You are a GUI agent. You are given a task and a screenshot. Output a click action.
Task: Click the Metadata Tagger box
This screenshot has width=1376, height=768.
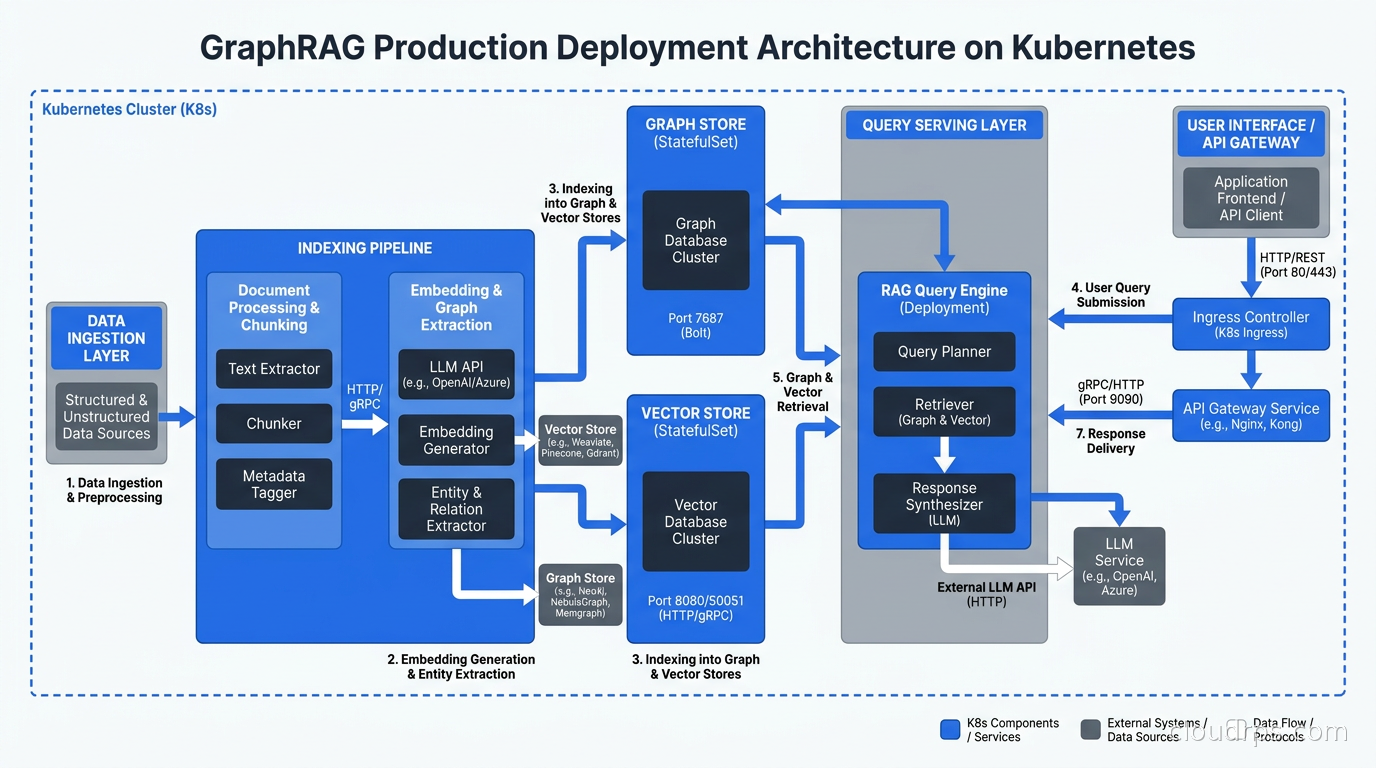274,485
